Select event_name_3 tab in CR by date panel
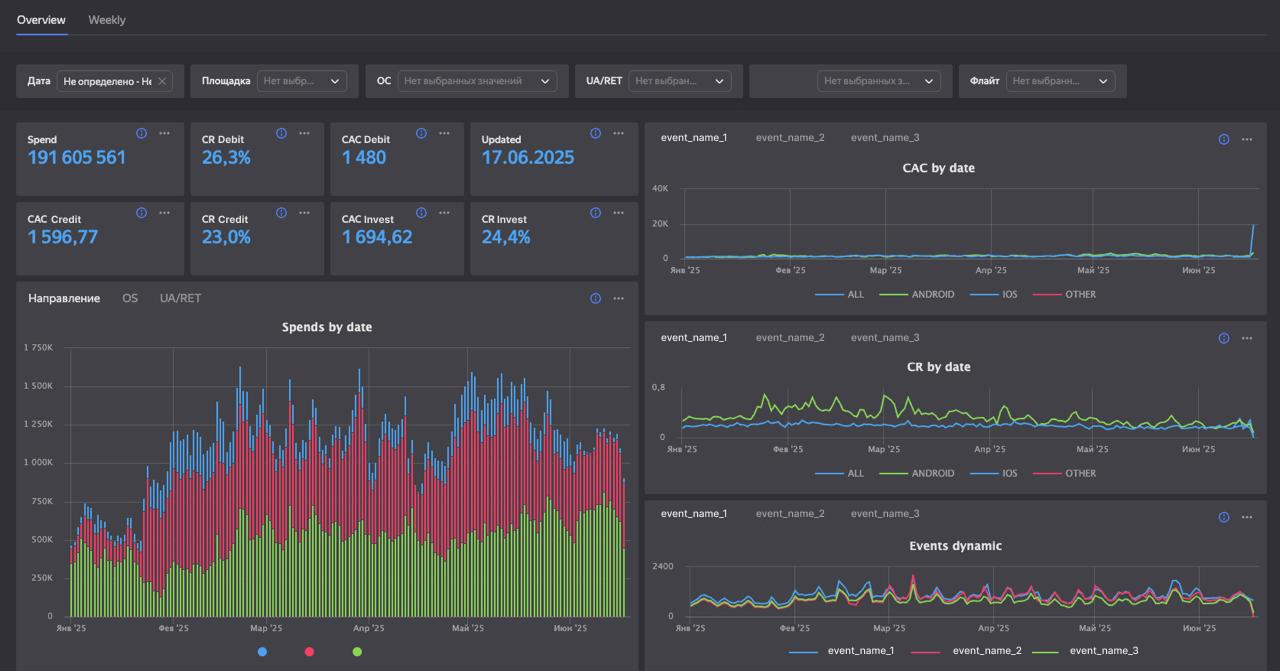Screen dimensions: 1280x671 tap(885, 338)
